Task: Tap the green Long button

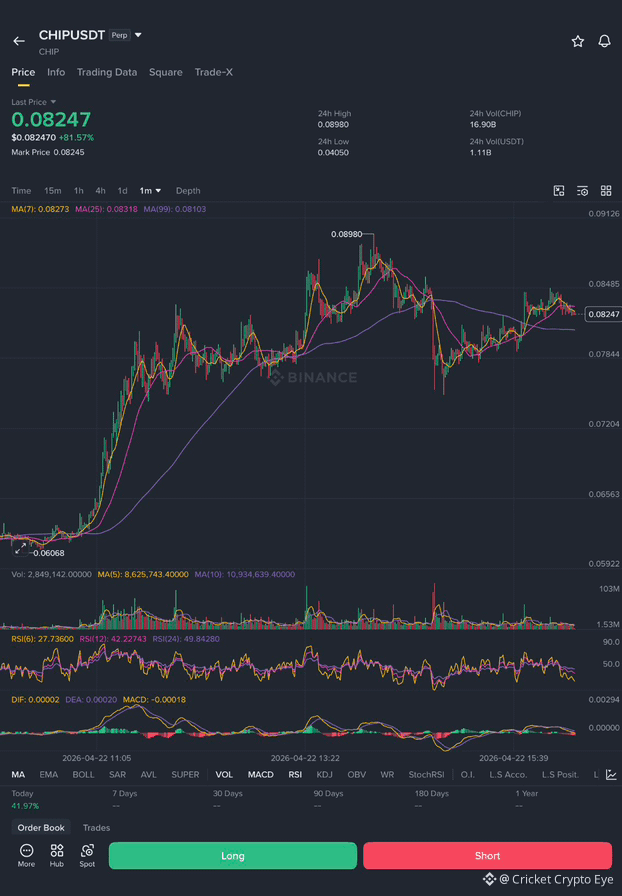Action: pyautogui.click(x=233, y=855)
